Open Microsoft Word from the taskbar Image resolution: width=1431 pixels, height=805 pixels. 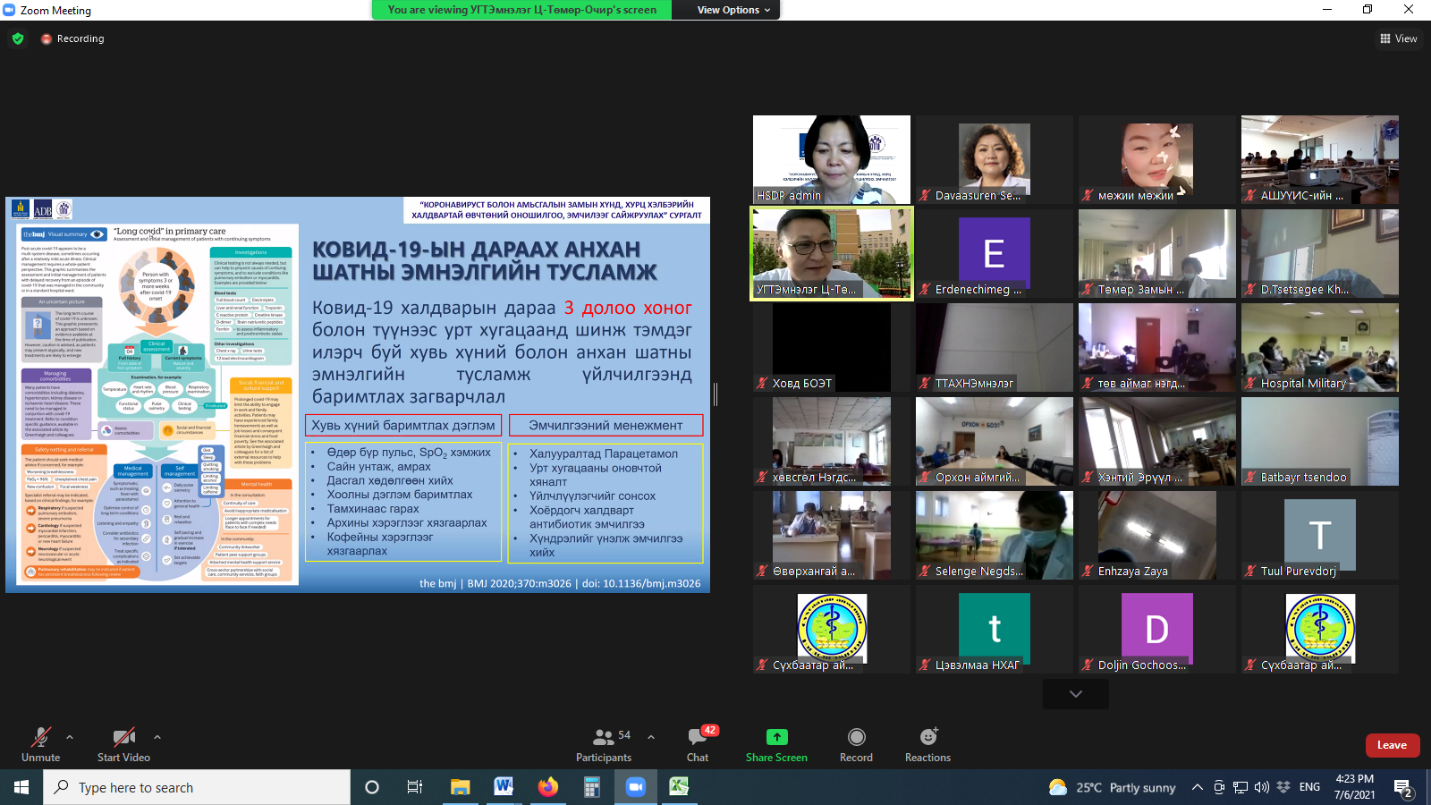click(502, 787)
